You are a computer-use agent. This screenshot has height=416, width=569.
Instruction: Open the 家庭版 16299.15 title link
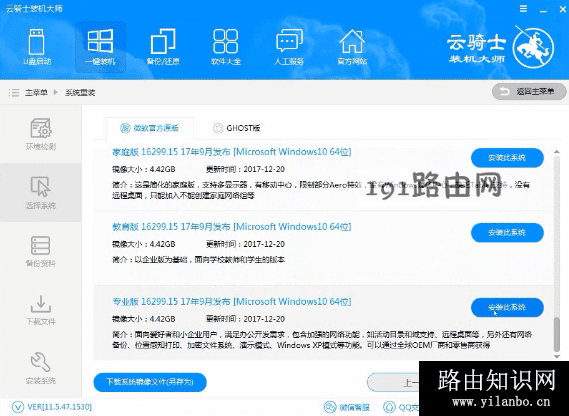pyautogui.click(x=232, y=152)
